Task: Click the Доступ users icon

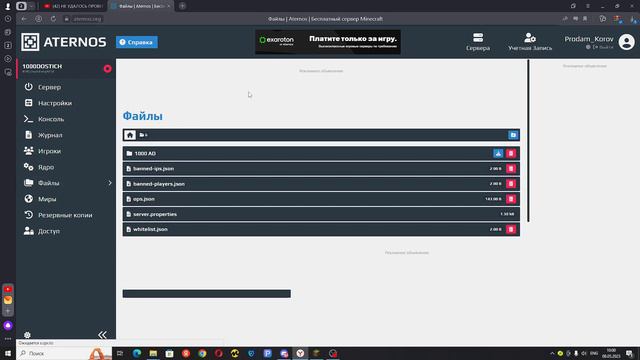Action: pyautogui.click(x=28, y=231)
